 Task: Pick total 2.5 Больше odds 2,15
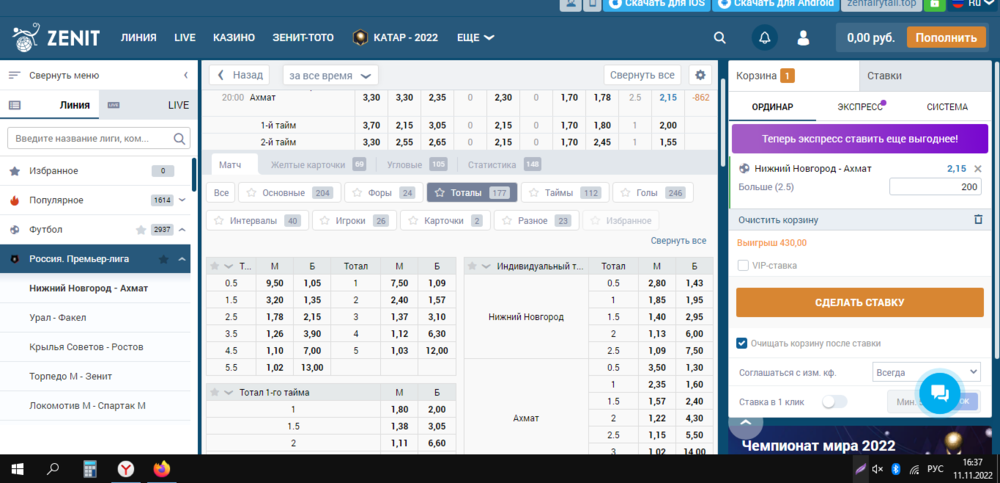[x=312, y=317]
